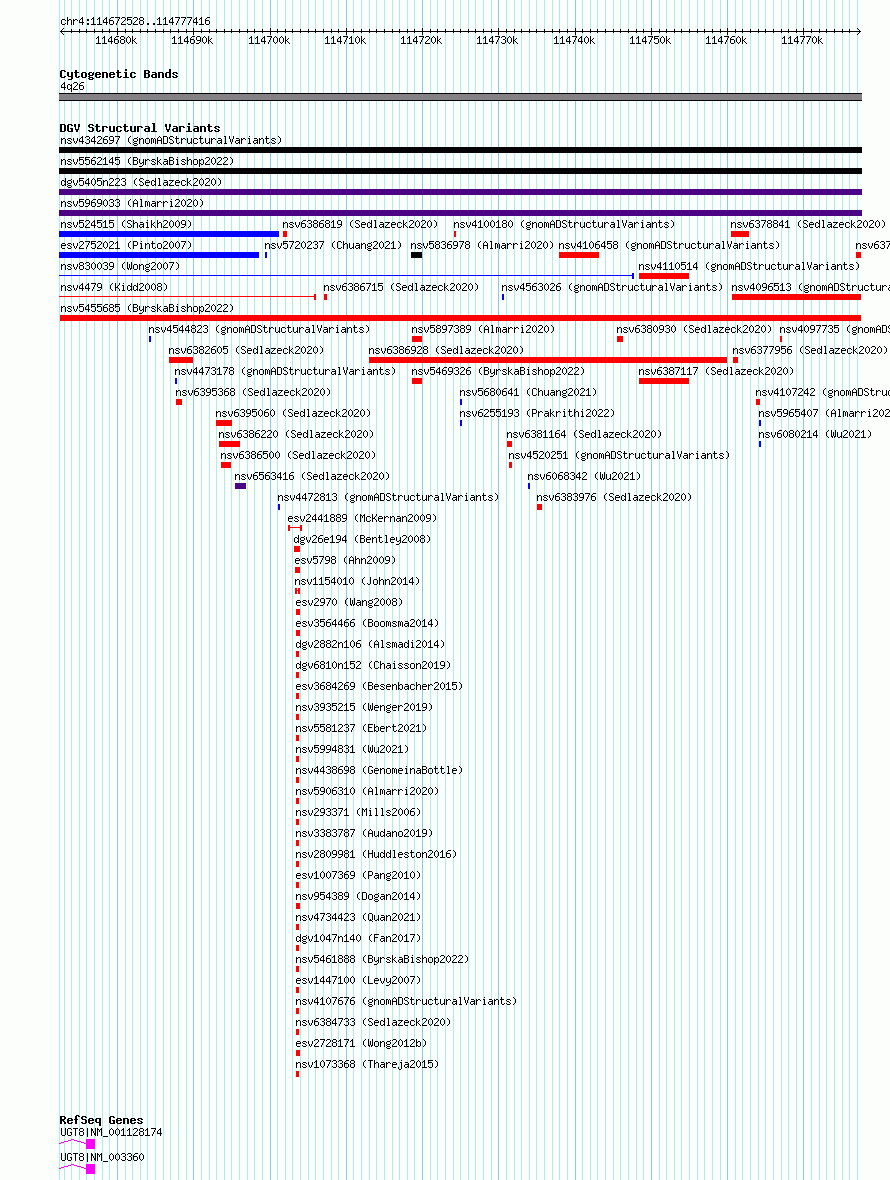The width and height of the screenshot is (890, 1180).
Task: Click the nsv5836978 Almarri2020 label
Action: click(x=481, y=245)
